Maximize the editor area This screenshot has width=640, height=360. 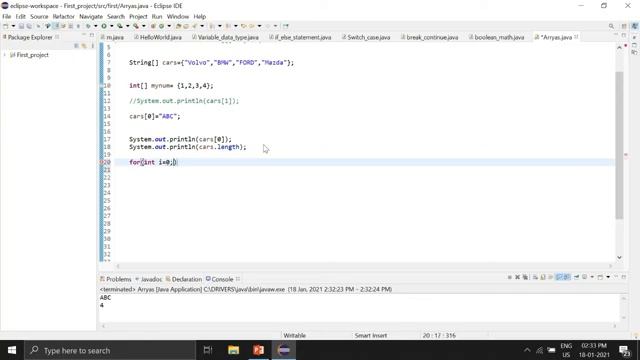coord(624,36)
